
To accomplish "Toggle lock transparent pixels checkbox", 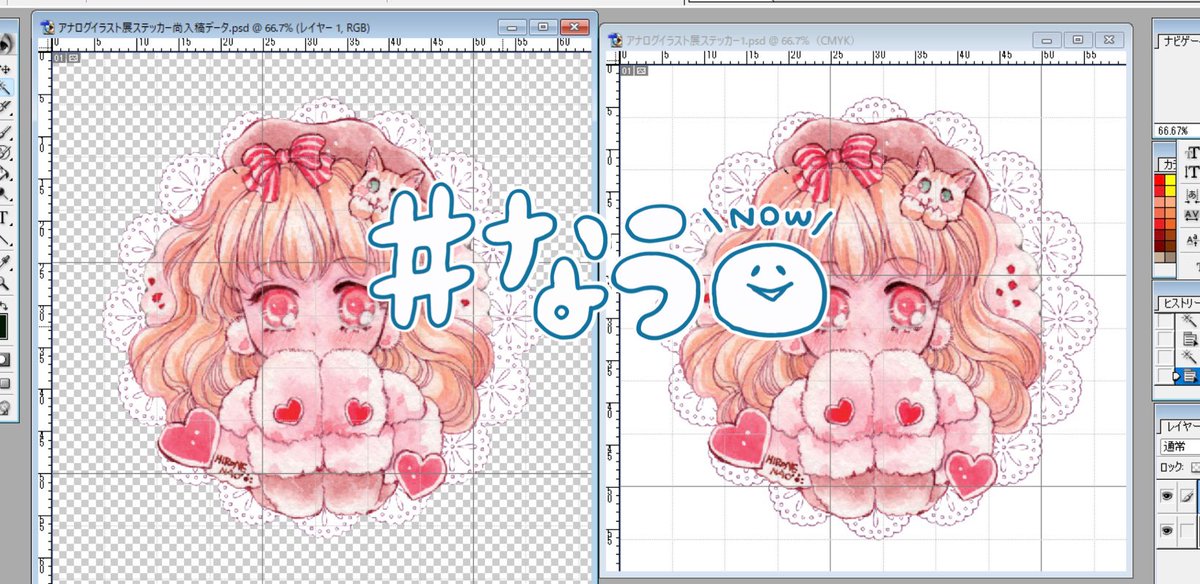I will 1194,467.
